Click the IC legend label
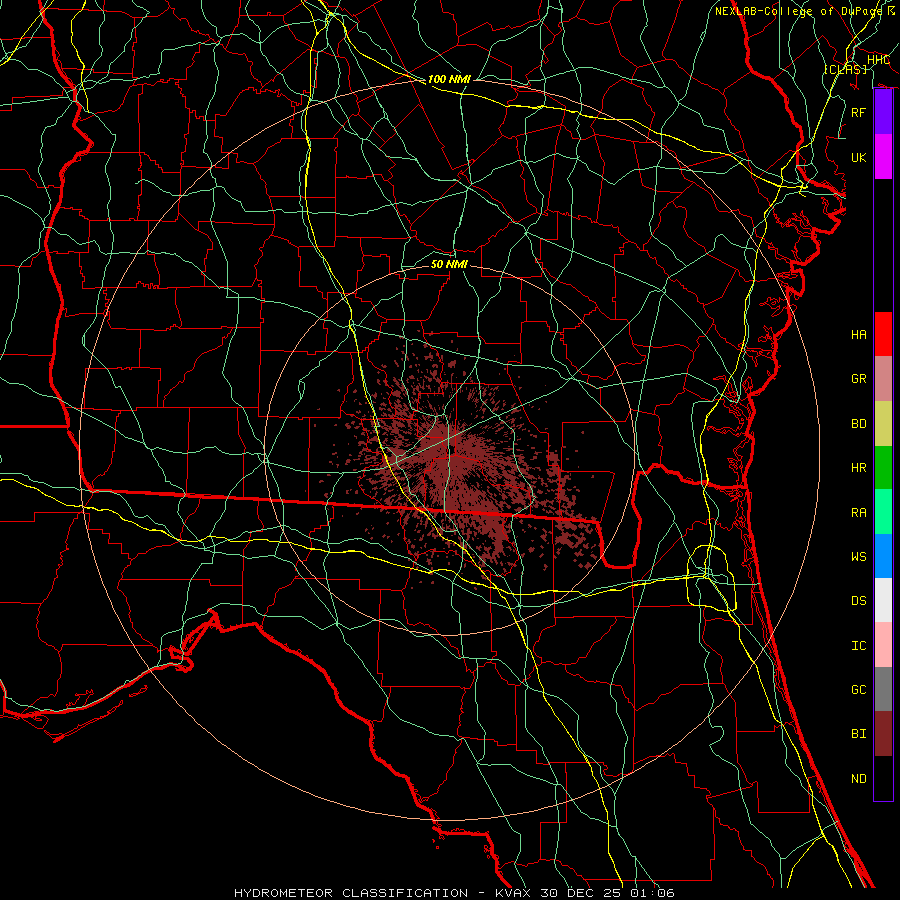 pyautogui.click(x=858, y=646)
